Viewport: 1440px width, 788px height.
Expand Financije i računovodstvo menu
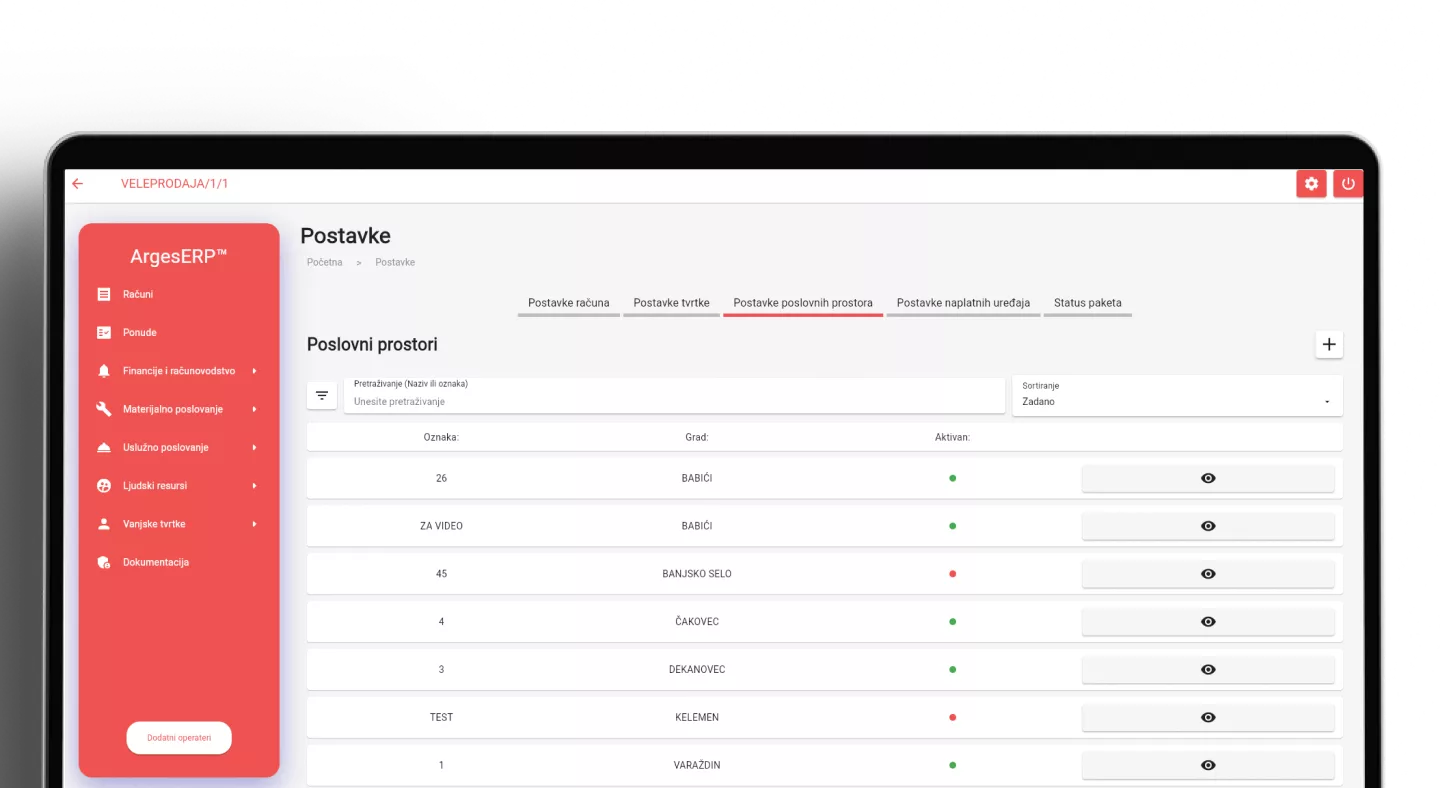(x=178, y=371)
